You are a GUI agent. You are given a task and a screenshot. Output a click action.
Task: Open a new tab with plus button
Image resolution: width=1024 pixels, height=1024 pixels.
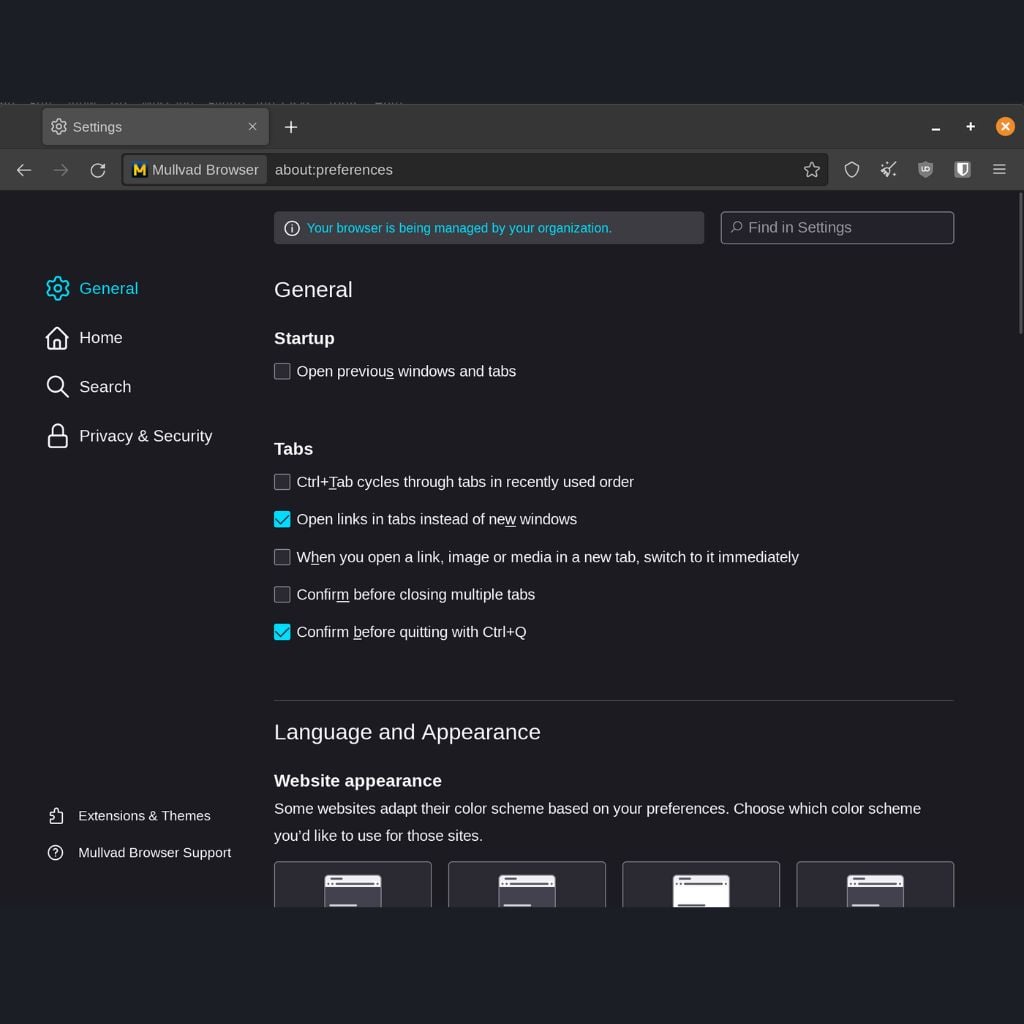(x=291, y=127)
